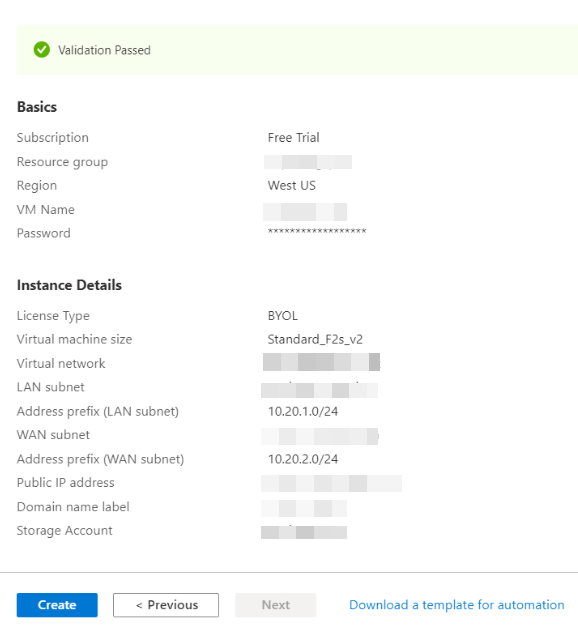
Task: Click the blurred Resource group value
Action: (308, 162)
